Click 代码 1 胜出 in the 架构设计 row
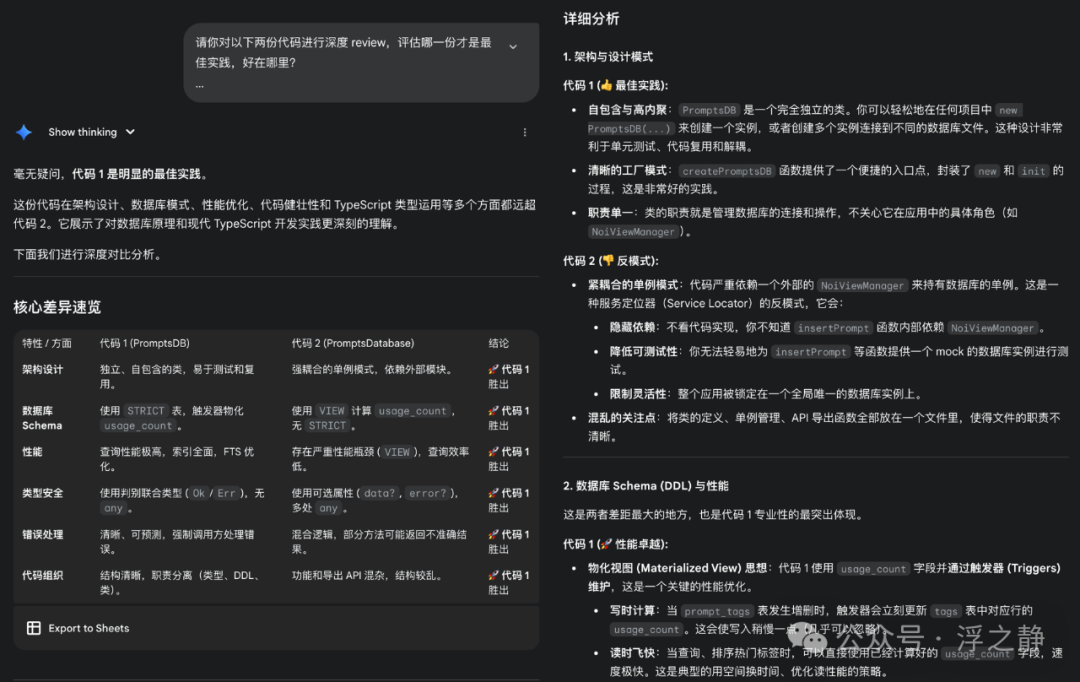Image resolution: width=1080 pixels, height=682 pixels. (x=508, y=377)
